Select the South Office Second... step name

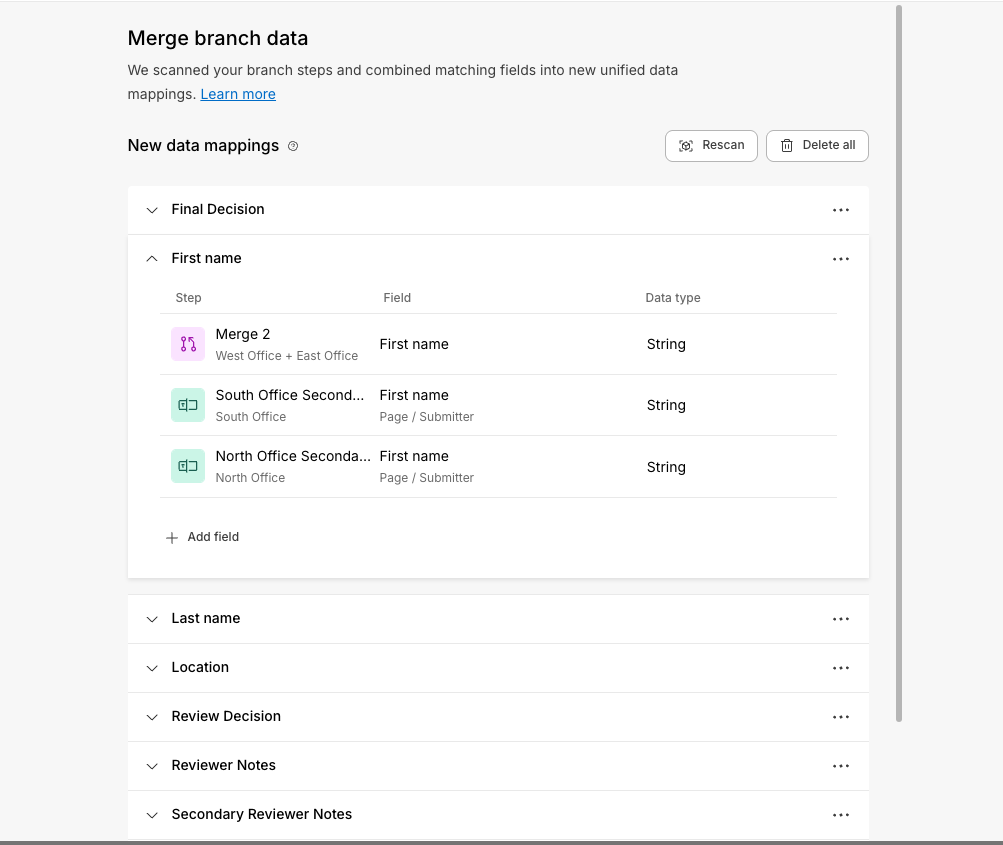290,395
